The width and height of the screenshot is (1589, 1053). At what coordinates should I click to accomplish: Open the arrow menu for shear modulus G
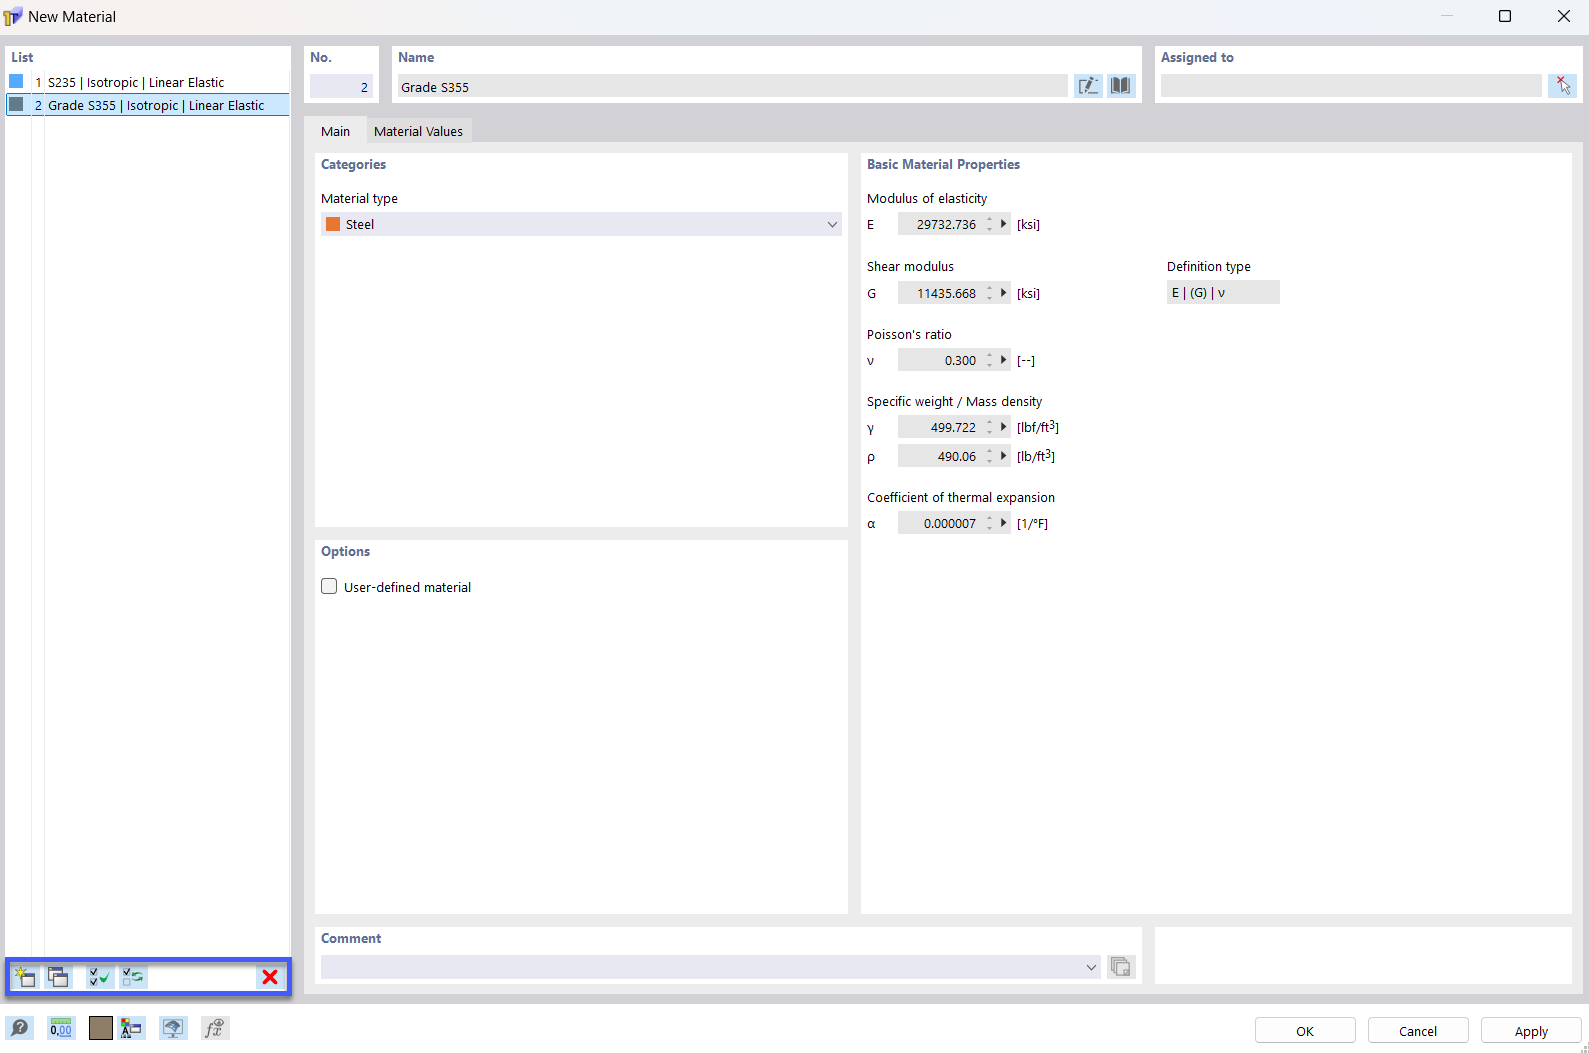click(1004, 293)
